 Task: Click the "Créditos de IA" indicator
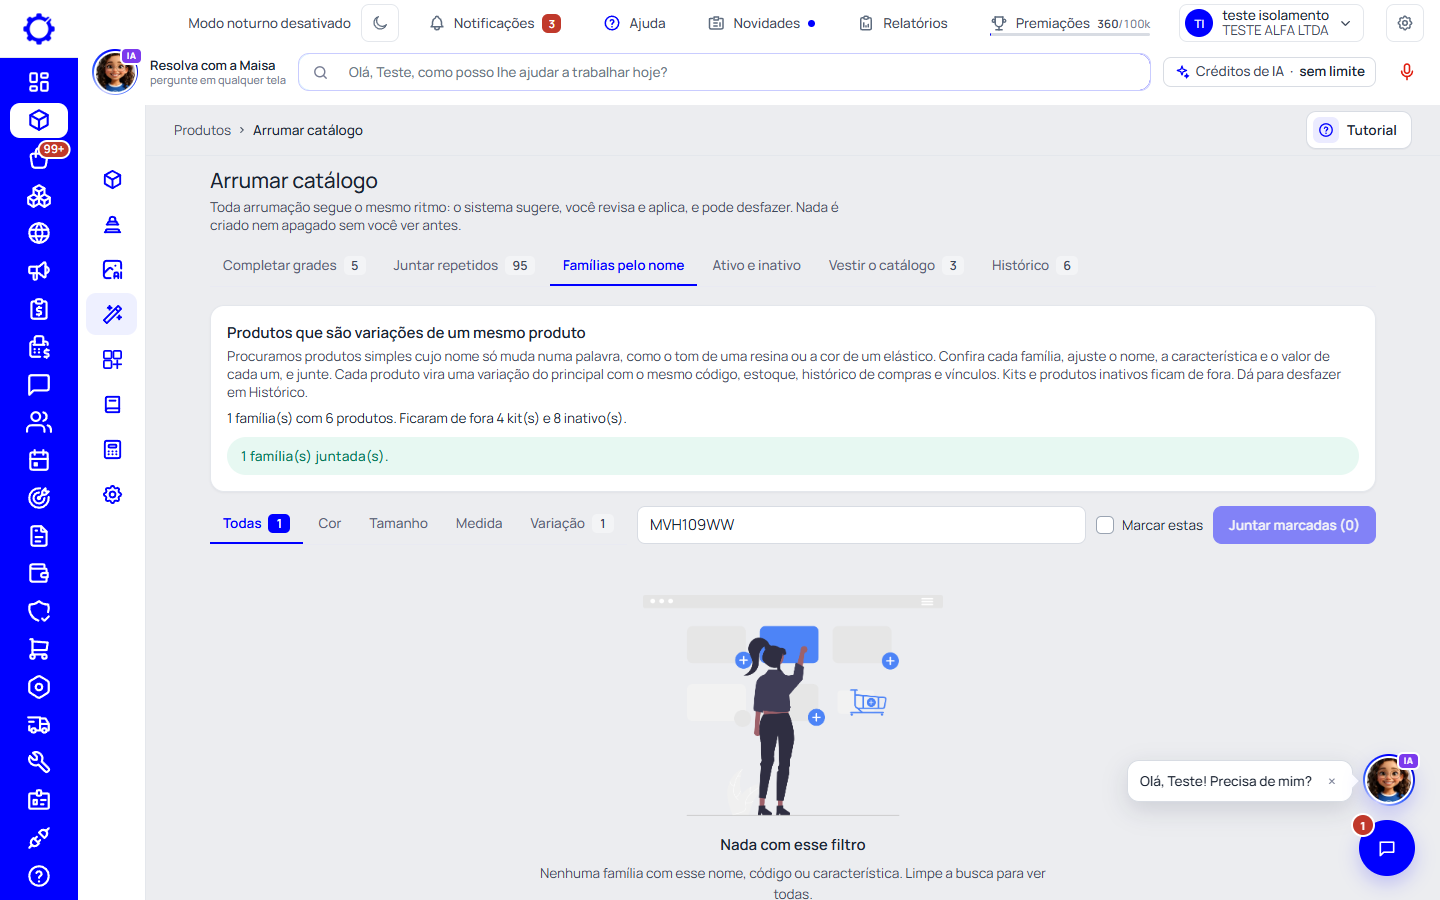coord(1270,72)
